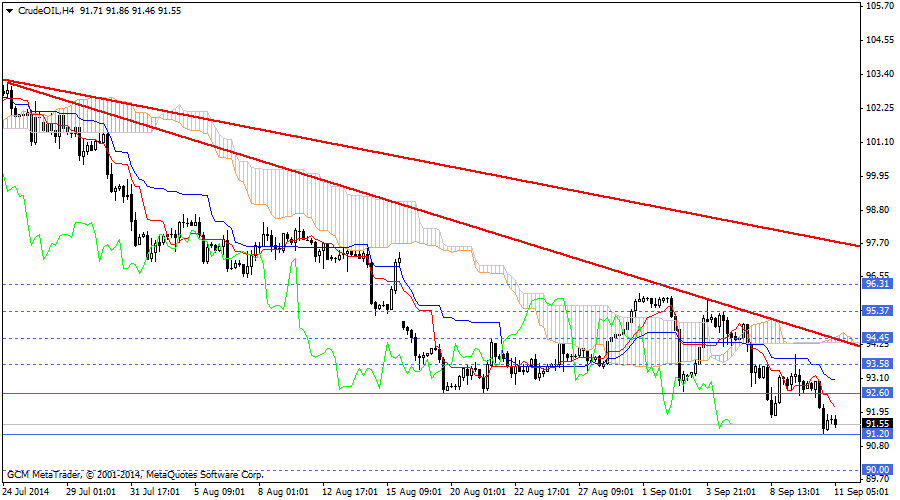Screen dimensions: 900x500
Task: Click the current price 91.55 black label
Action: (x=877, y=423)
